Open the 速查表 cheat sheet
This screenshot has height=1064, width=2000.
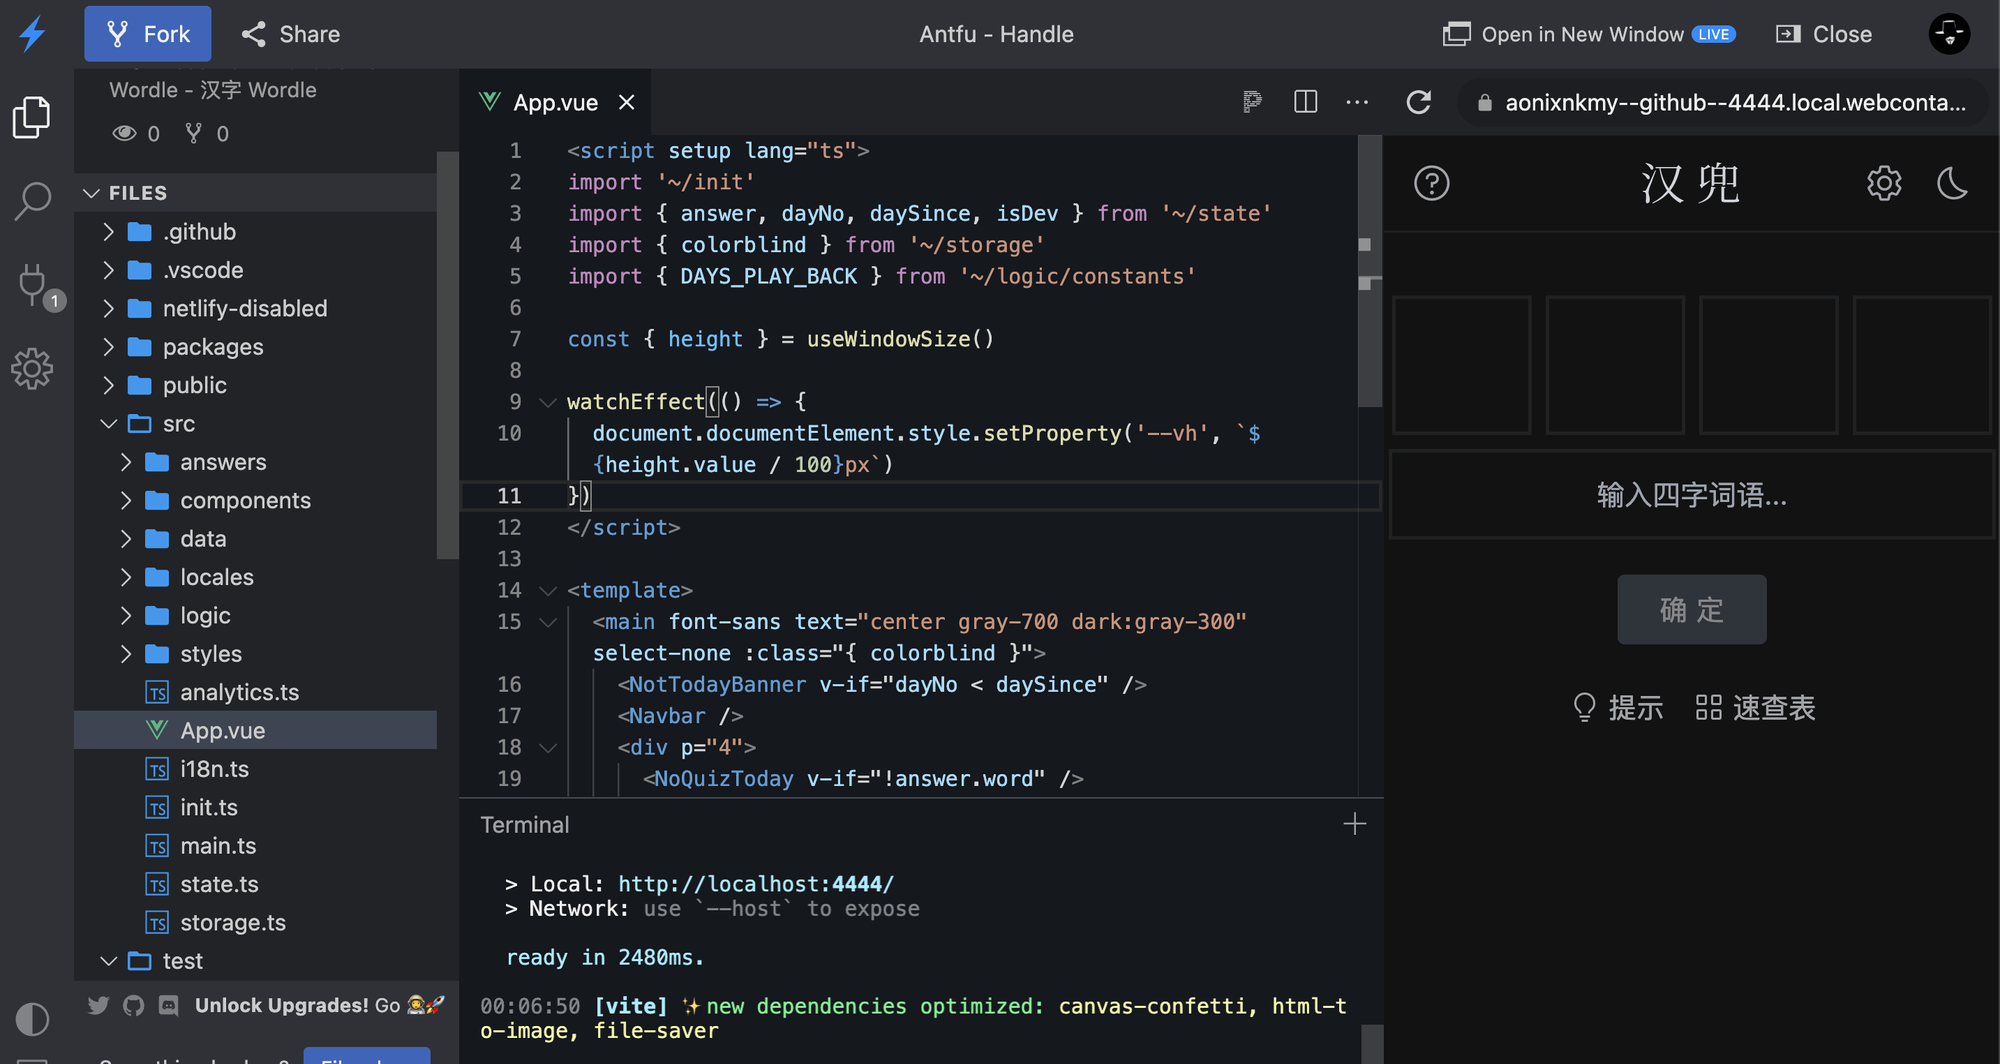coord(1755,708)
